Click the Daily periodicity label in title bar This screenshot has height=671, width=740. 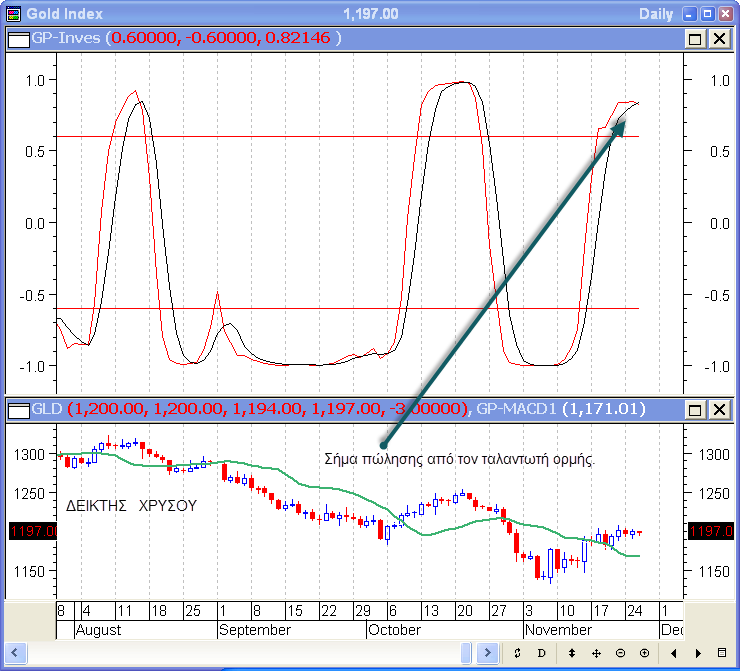(658, 13)
